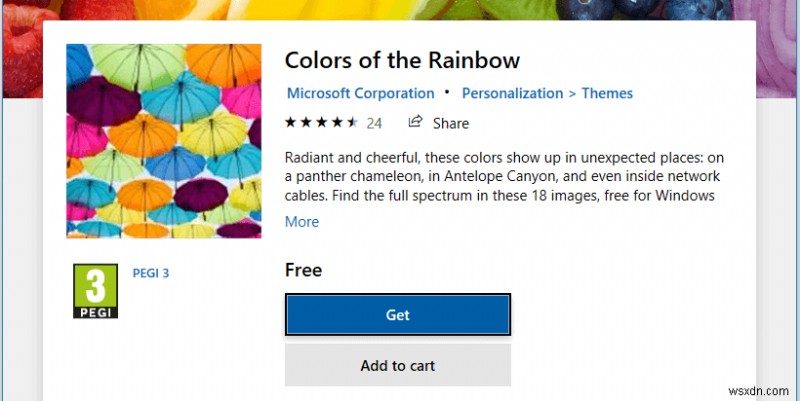Click the Free price label
This screenshot has width=800, height=401.
[304, 270]
